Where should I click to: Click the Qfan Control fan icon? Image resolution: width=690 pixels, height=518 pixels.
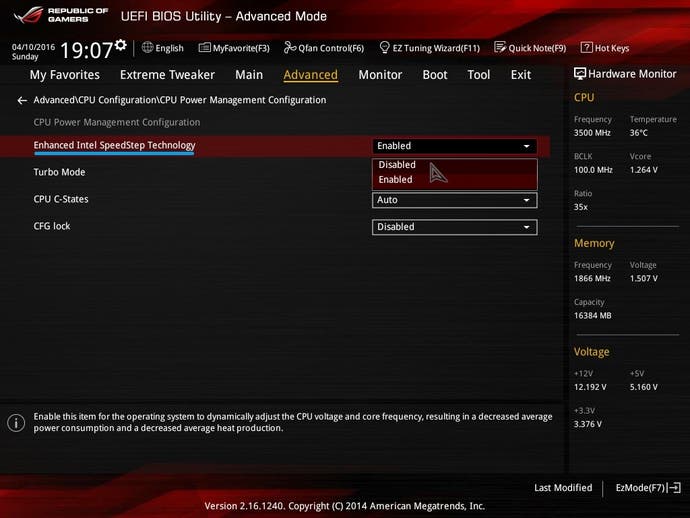click(x=290, y=48)
